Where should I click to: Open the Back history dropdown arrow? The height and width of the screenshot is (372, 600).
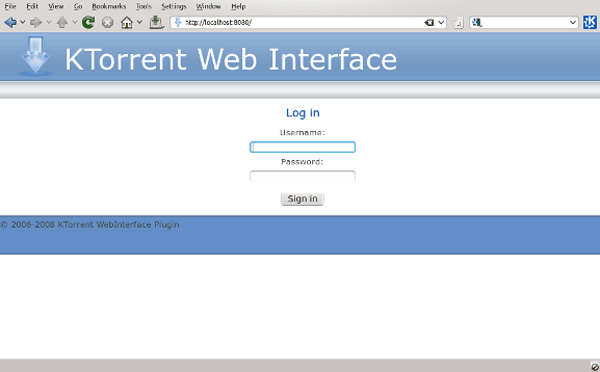(23, 22)
